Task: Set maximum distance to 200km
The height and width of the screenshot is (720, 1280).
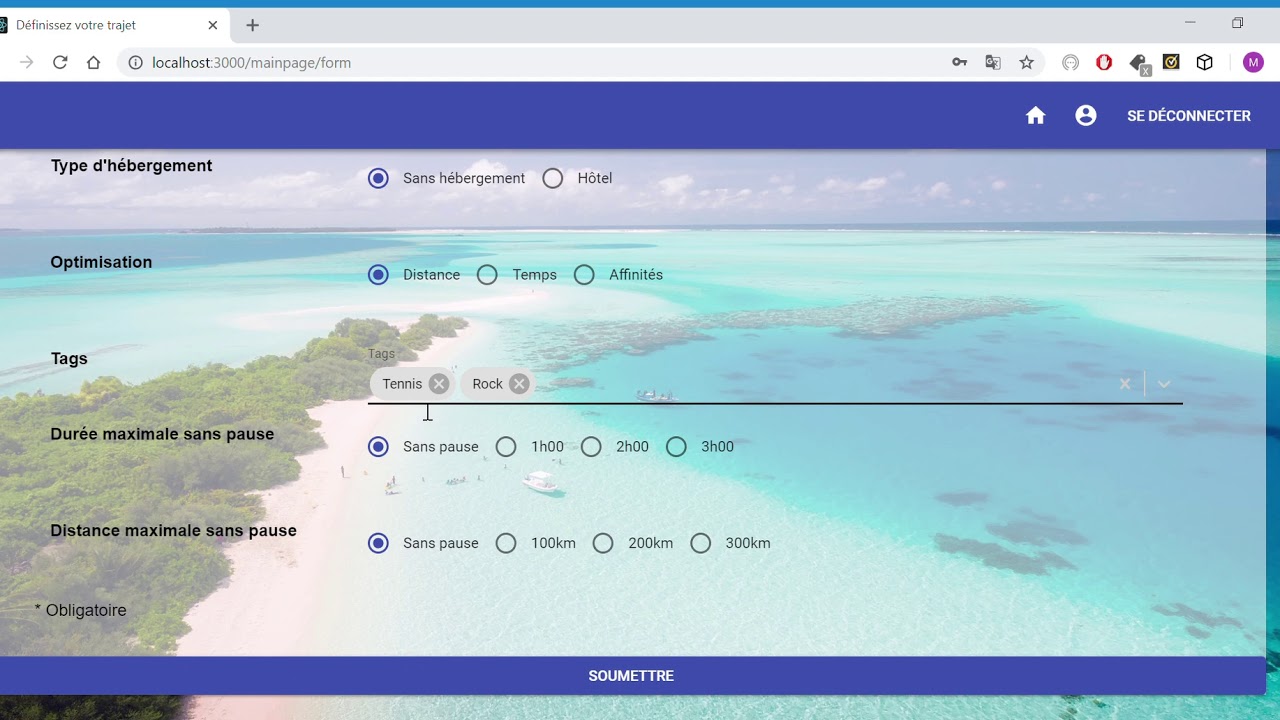Action: 603,543
